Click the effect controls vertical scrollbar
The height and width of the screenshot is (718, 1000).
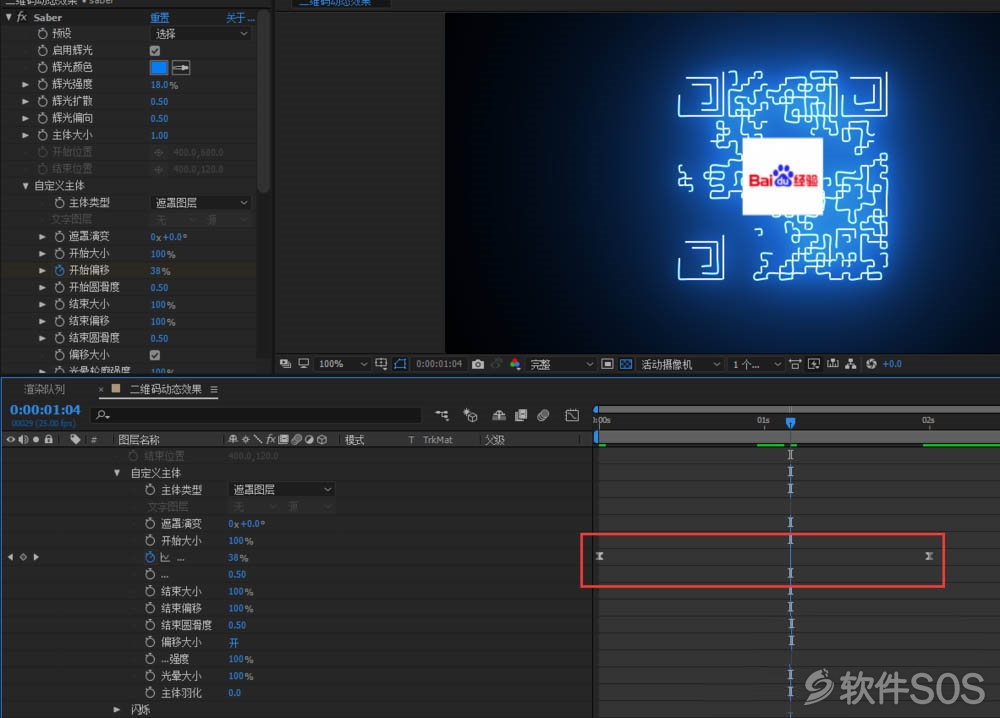point(263,102)
